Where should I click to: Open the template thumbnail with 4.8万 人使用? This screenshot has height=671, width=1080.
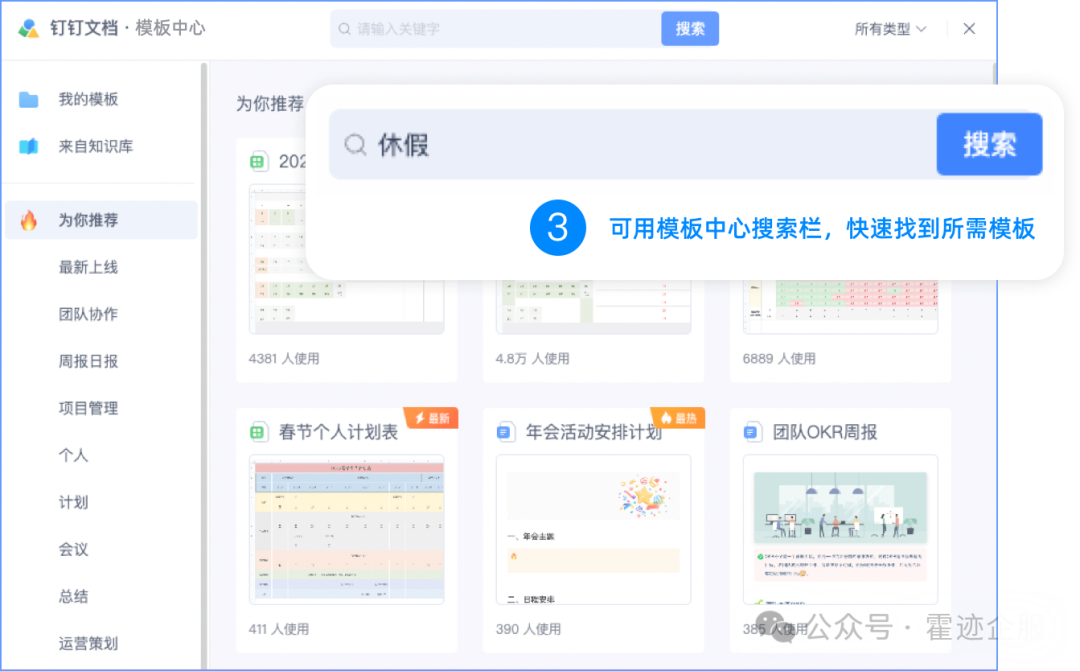click(593, 307)
